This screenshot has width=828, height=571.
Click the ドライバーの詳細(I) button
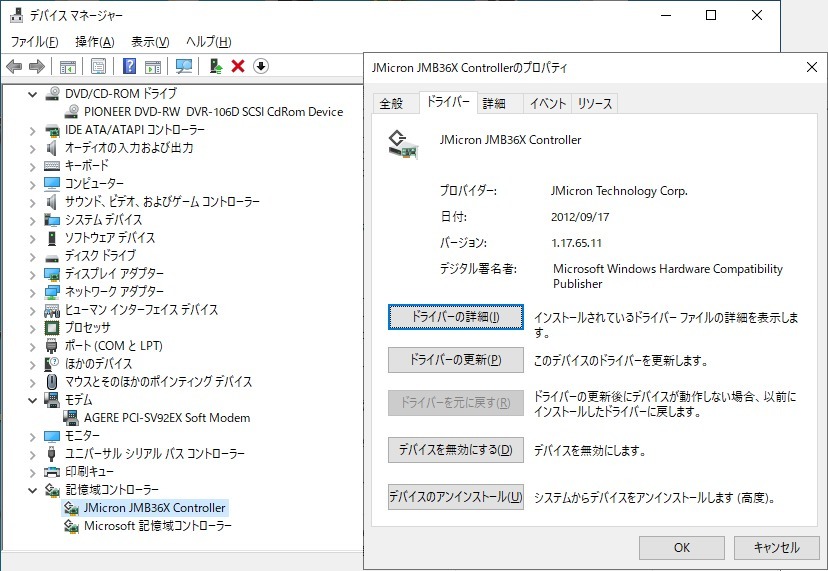pos(456,317)
